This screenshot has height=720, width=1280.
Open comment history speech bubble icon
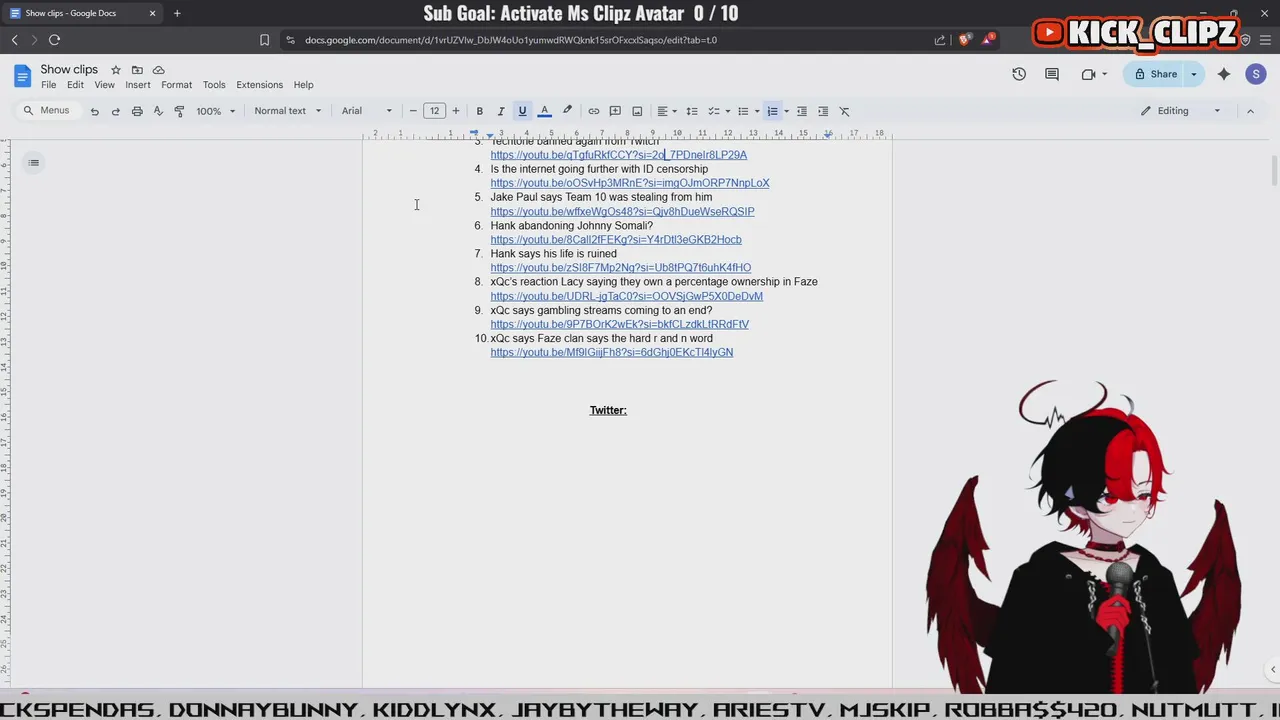[x=1052, y=74]
